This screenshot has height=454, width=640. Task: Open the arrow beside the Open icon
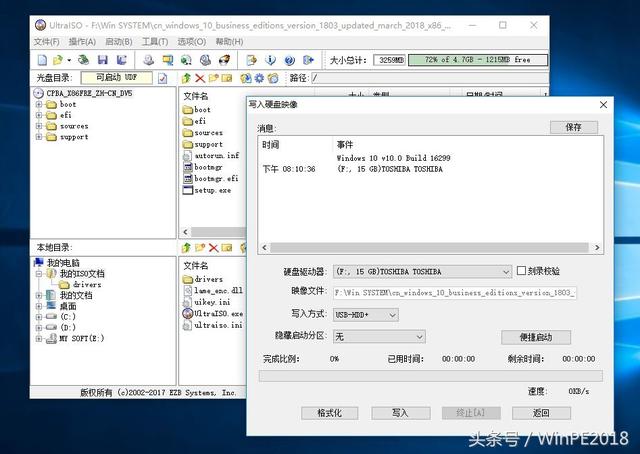(69, 60)
